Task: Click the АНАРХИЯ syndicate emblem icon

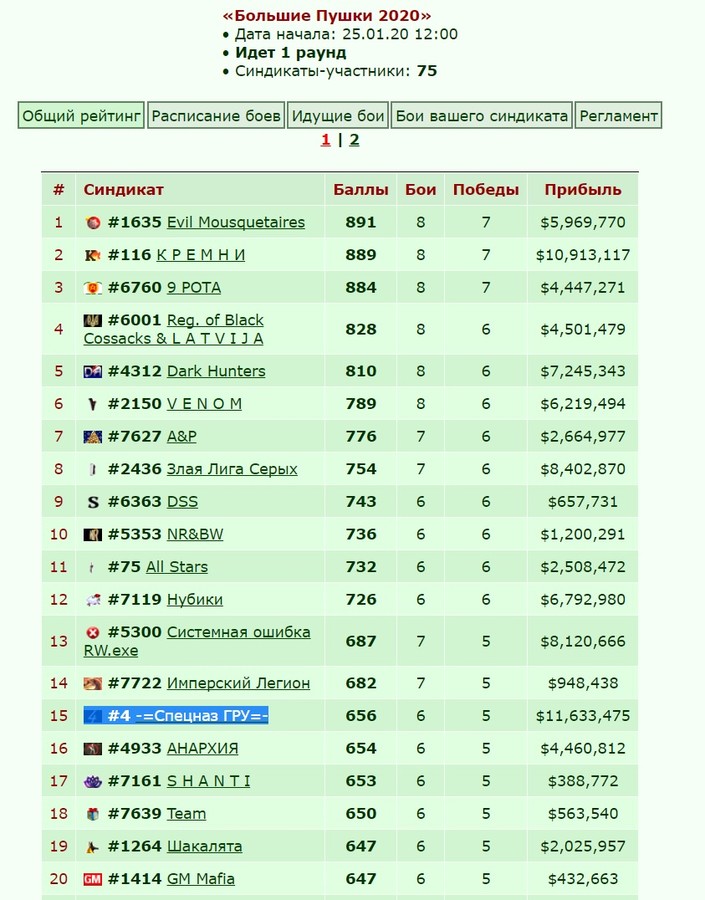Action: pyautogui.click(x=92, y=749)
